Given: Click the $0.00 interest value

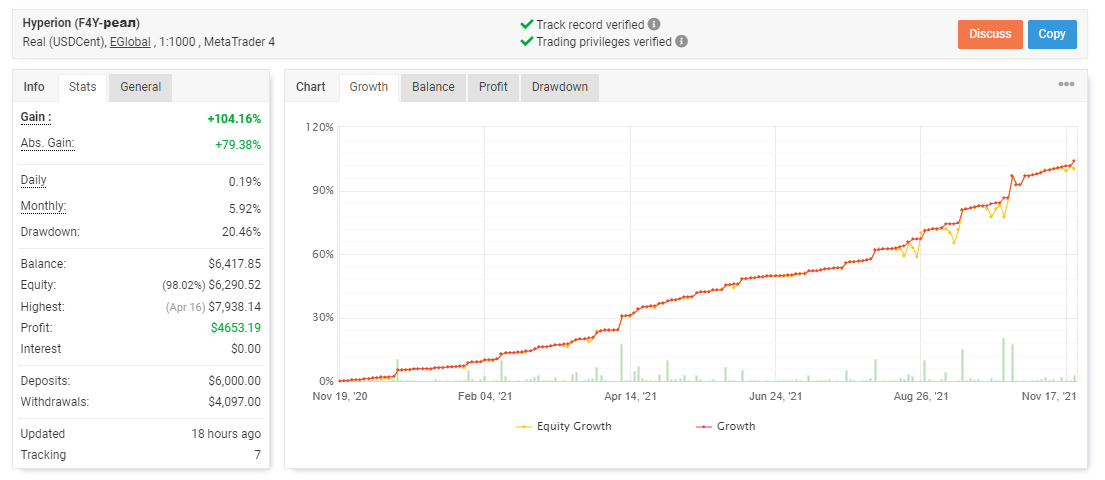Looking at the screenshot, I should point(246,349).
